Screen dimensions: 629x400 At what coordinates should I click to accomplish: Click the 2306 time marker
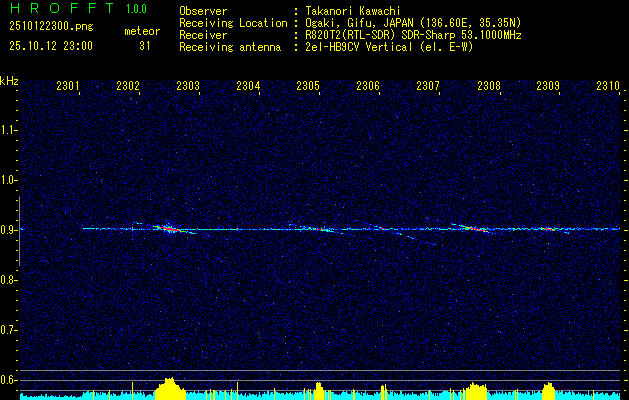pyautogui.click(x=368, y=85)
